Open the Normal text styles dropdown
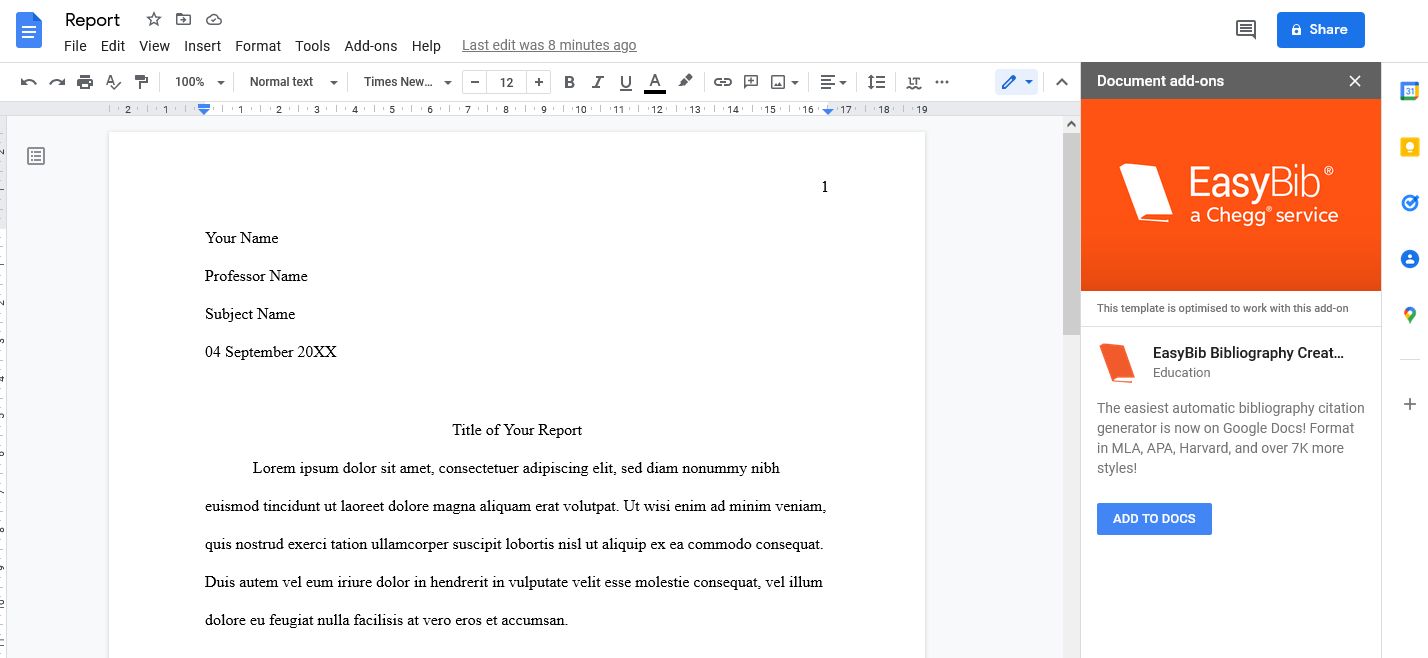Image resolution: width=1428 pixels, height=658 pixels. pyautogui.click(x=291, y=81)
